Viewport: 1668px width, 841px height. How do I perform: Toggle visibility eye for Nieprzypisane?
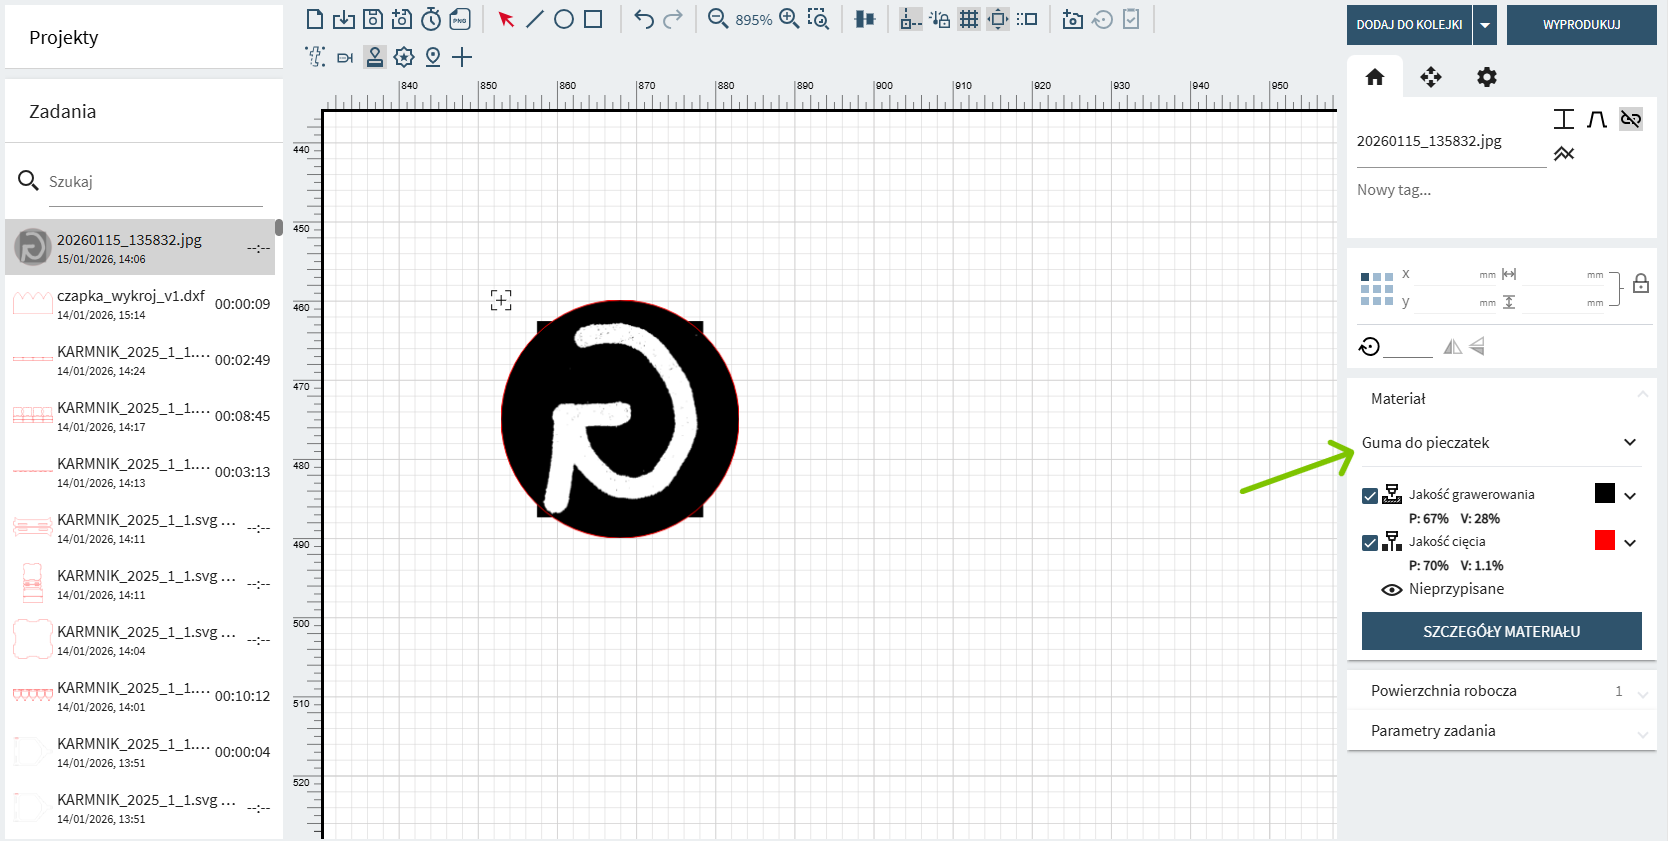[x=1391, y=590]
